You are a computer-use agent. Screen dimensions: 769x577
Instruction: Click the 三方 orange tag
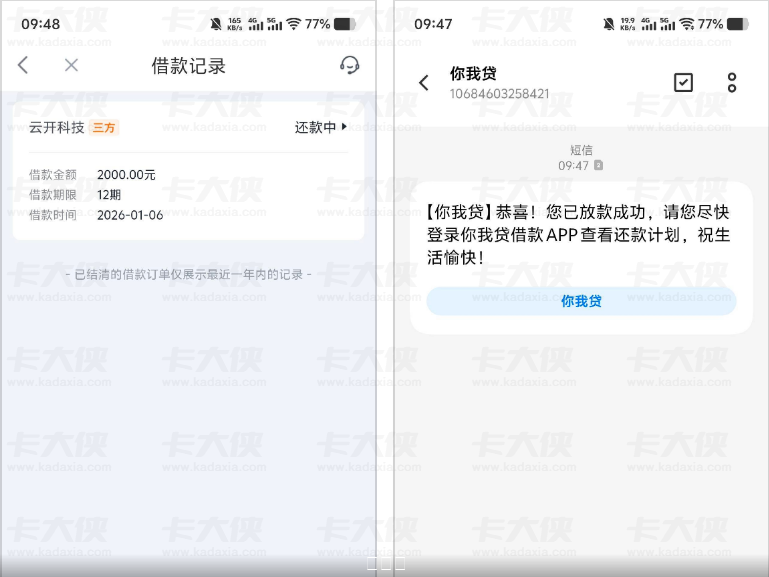pyautogui.click(x=104, y=128)
